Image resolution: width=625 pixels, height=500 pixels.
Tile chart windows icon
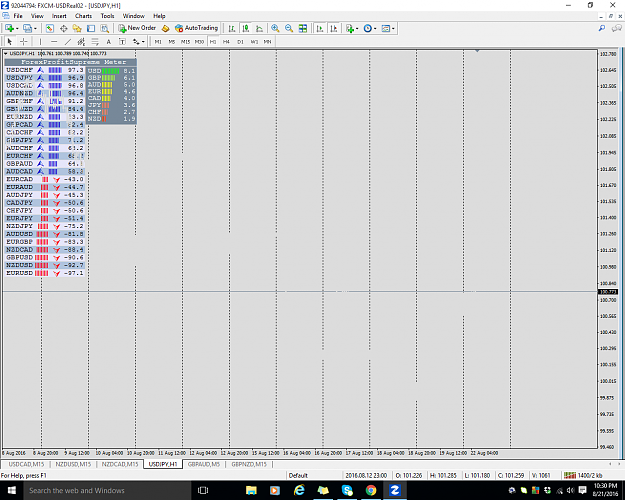pos(303,28)
